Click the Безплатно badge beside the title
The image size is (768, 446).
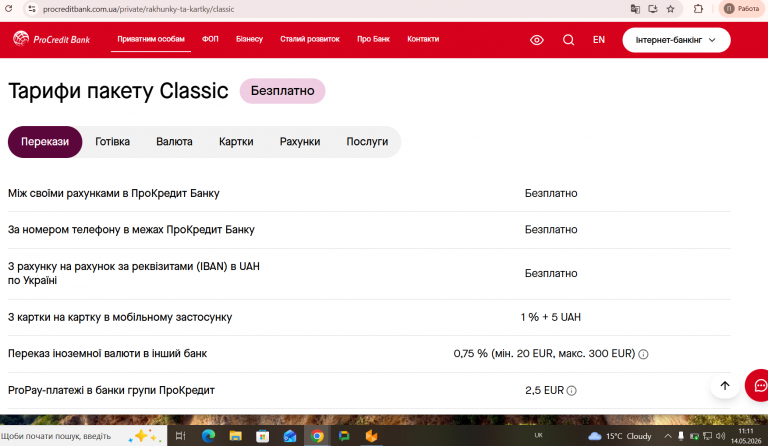[x=282, y=91]
